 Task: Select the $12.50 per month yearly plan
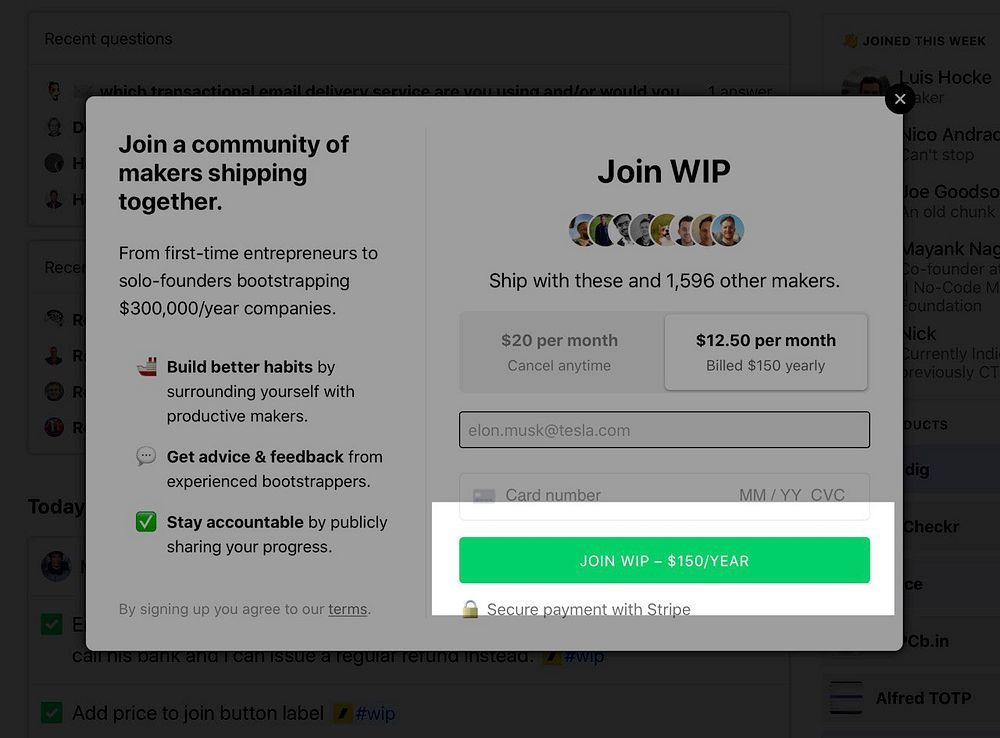765,352
